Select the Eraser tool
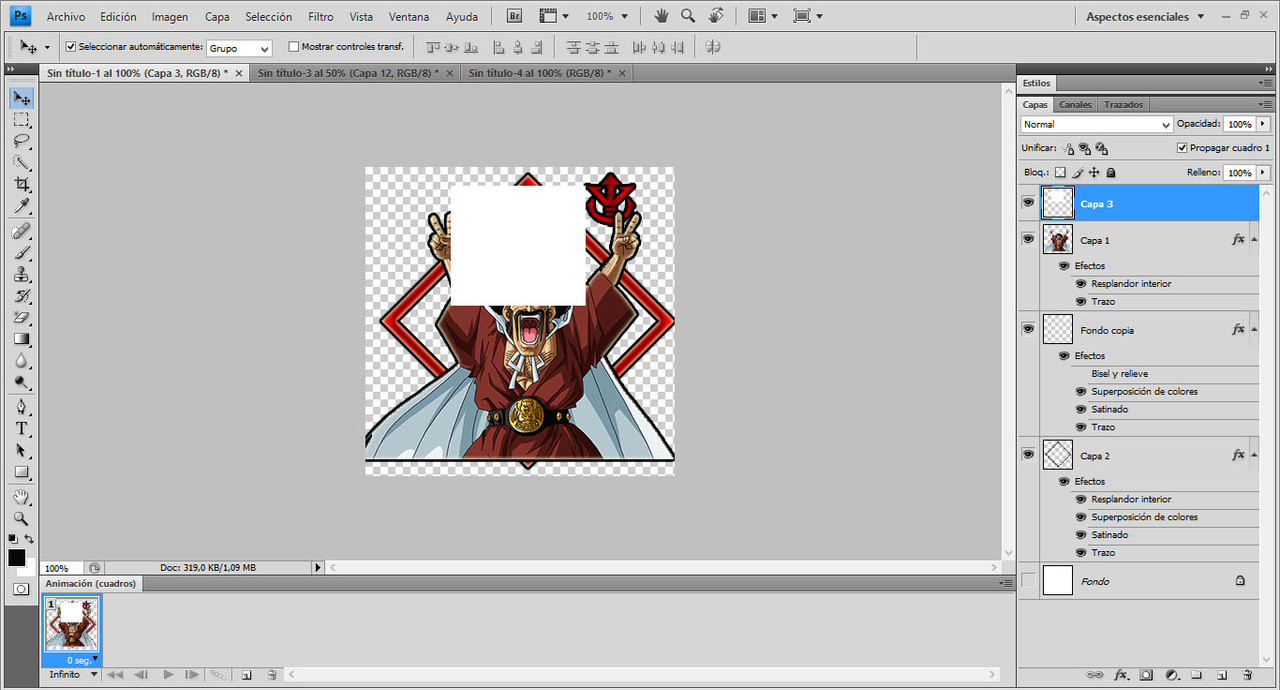 [x=21, y=317]
